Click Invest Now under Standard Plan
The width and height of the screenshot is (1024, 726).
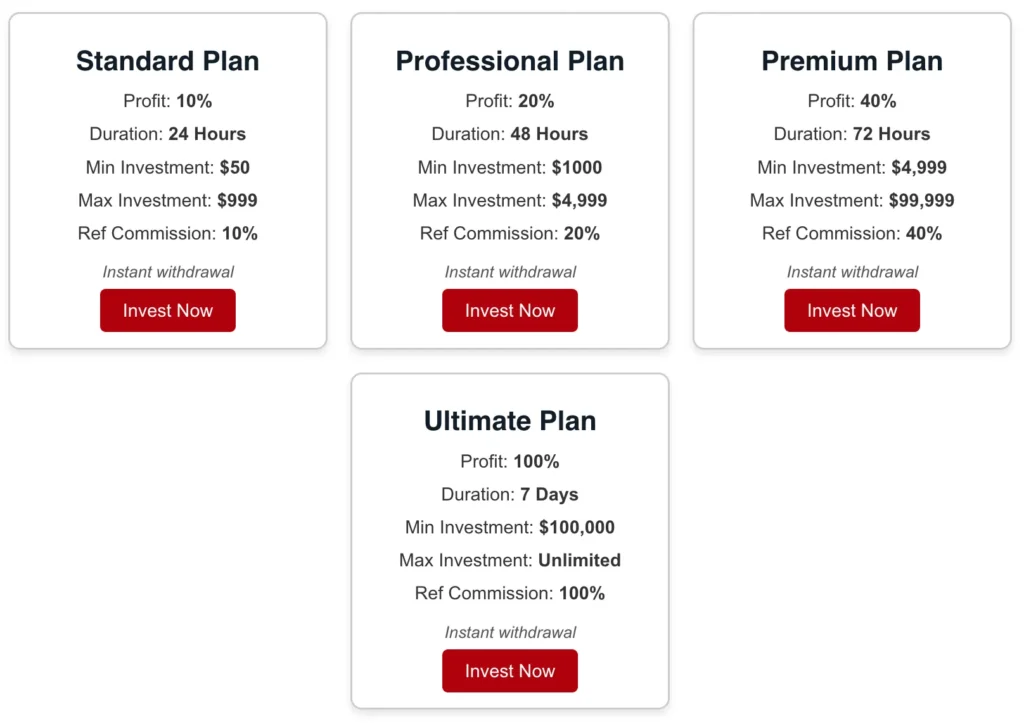click(x=168, y=310)
